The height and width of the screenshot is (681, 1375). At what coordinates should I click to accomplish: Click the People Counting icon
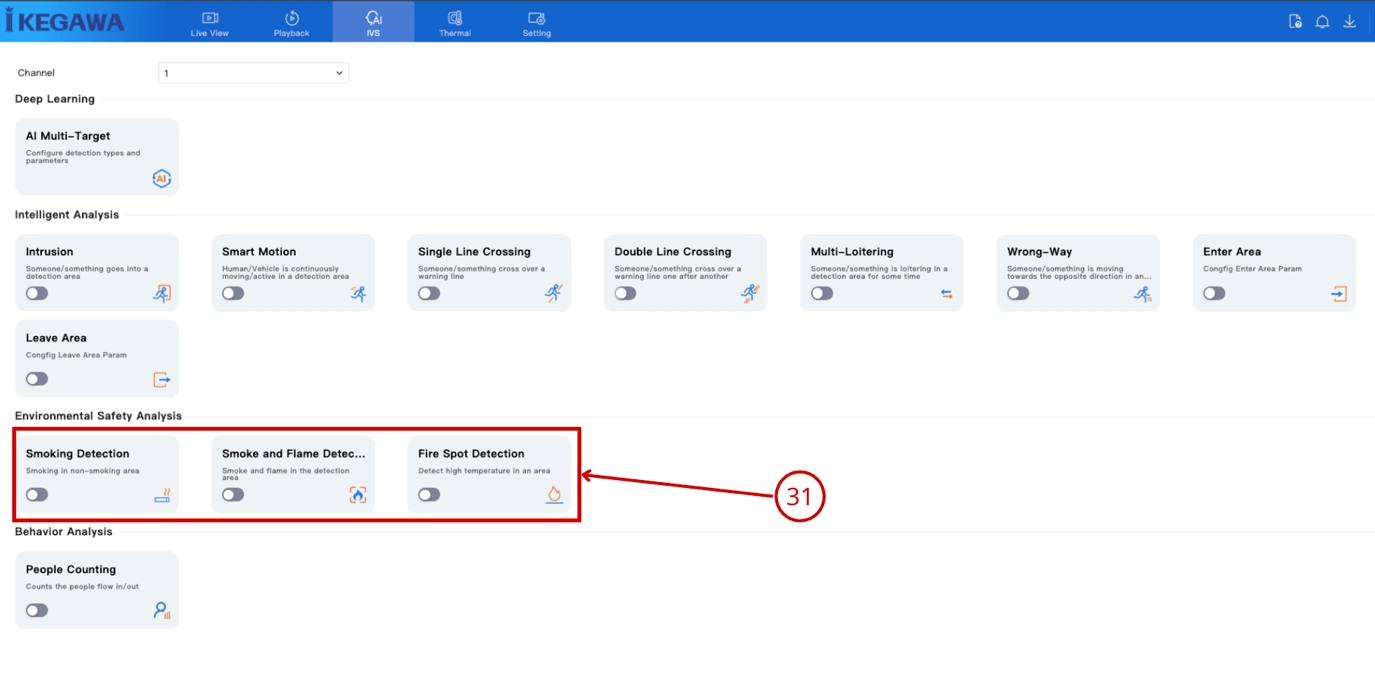tap(161, 610)
